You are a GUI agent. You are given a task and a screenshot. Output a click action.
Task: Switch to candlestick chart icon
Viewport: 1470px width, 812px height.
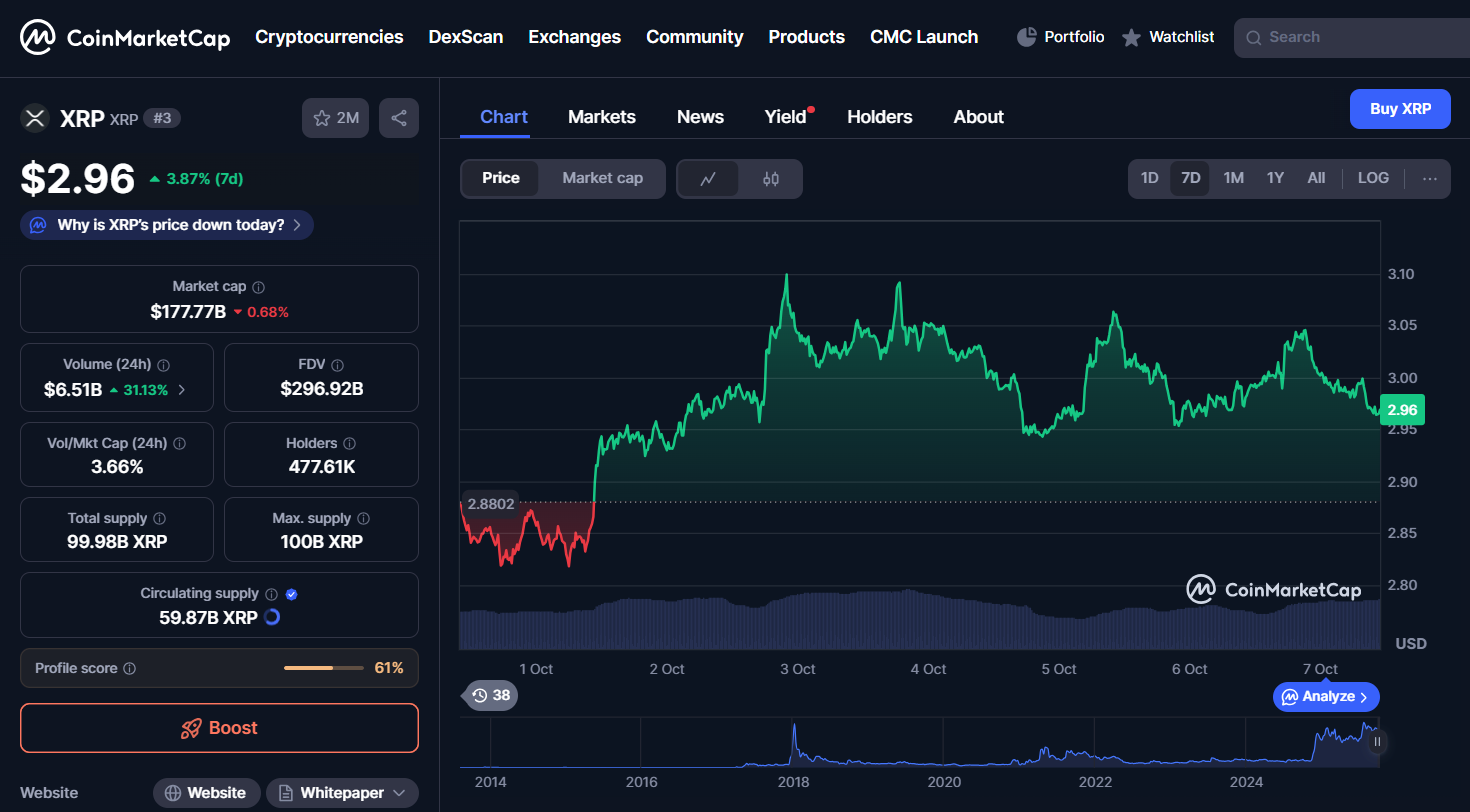tap(770, 179)
